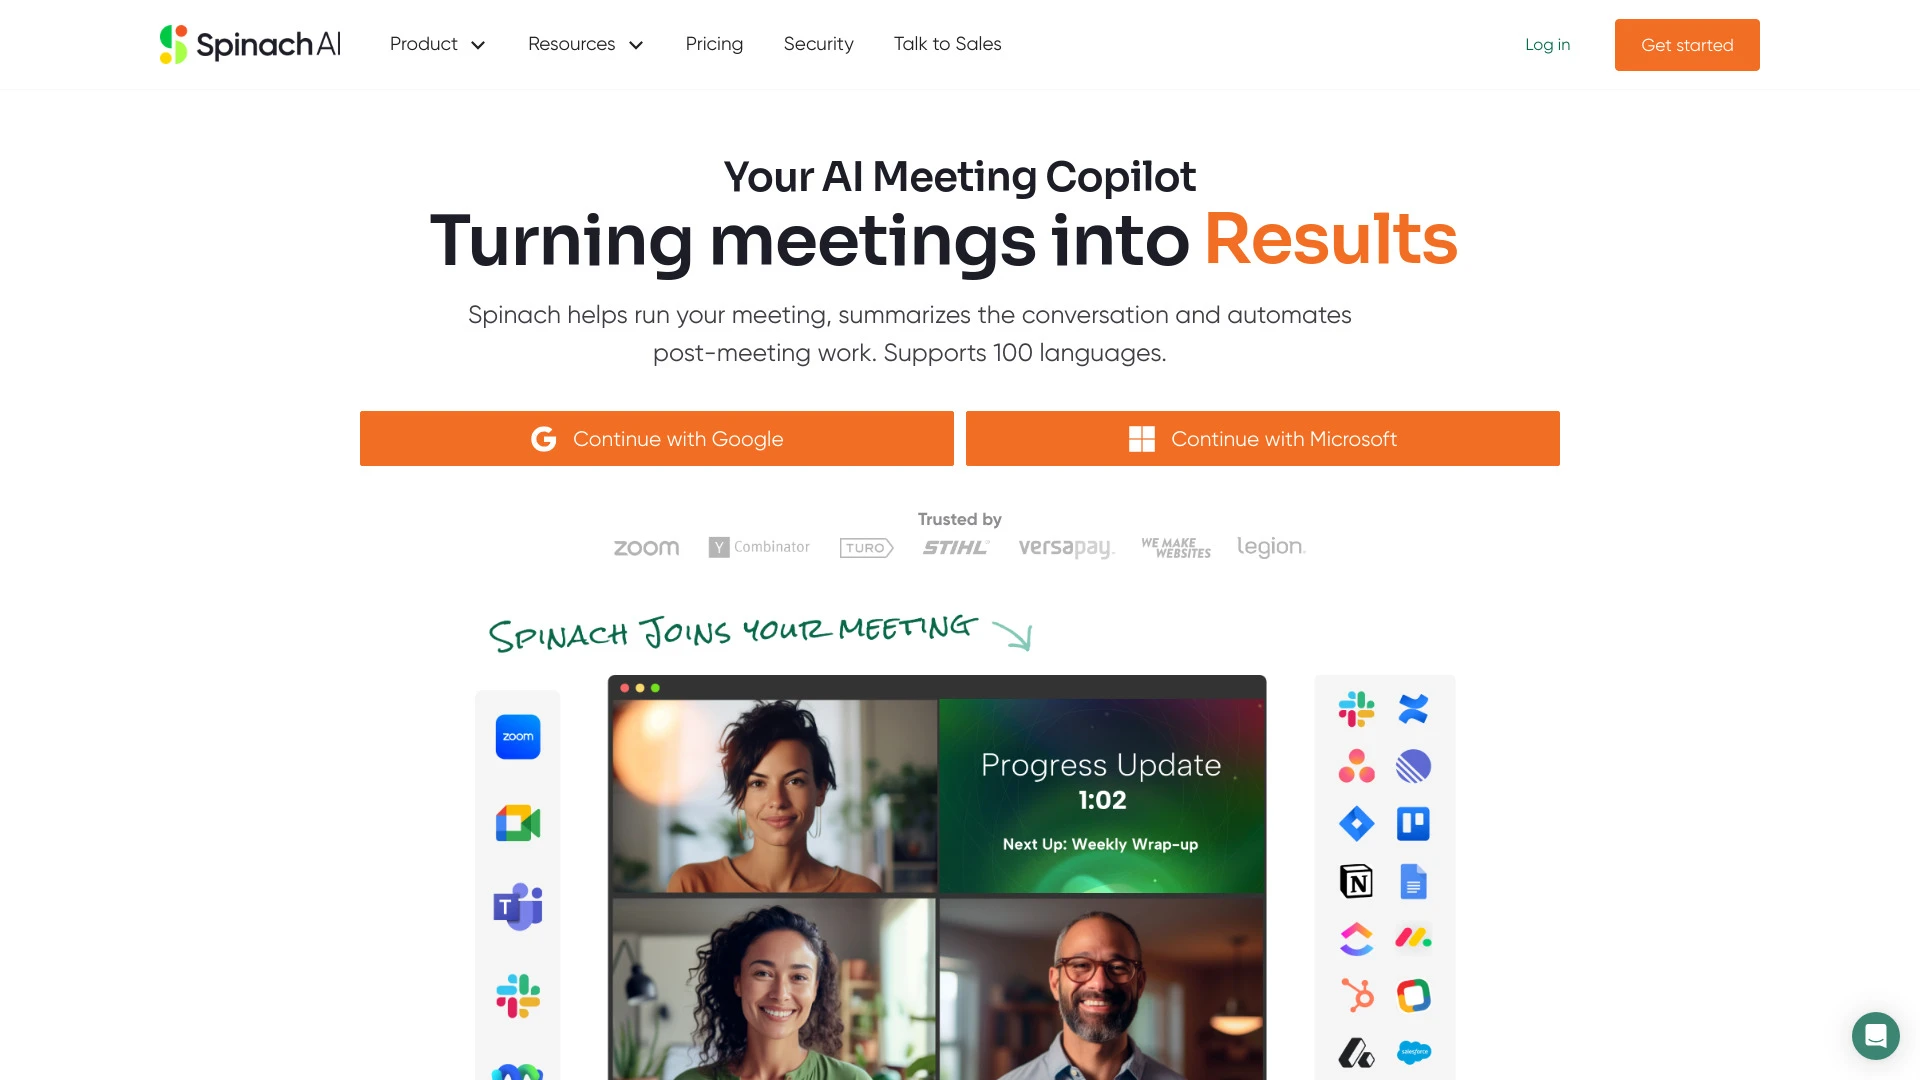Select the Trello integration icon
The image size is (1920, 1080).
[1412, 824]
